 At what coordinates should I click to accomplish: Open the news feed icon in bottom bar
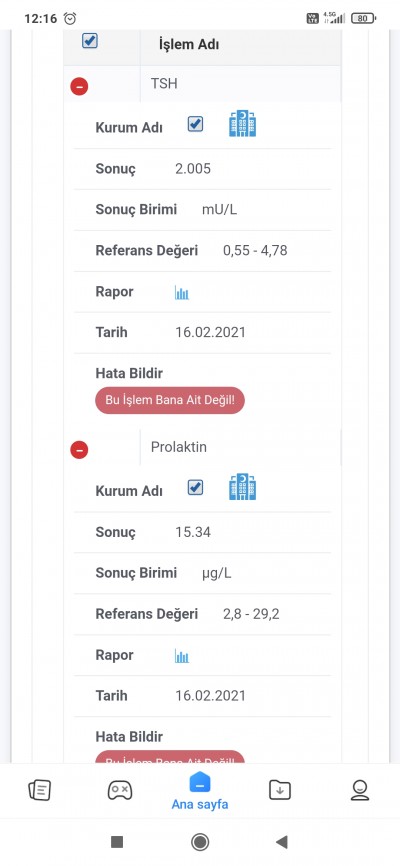tap(40, 790)
